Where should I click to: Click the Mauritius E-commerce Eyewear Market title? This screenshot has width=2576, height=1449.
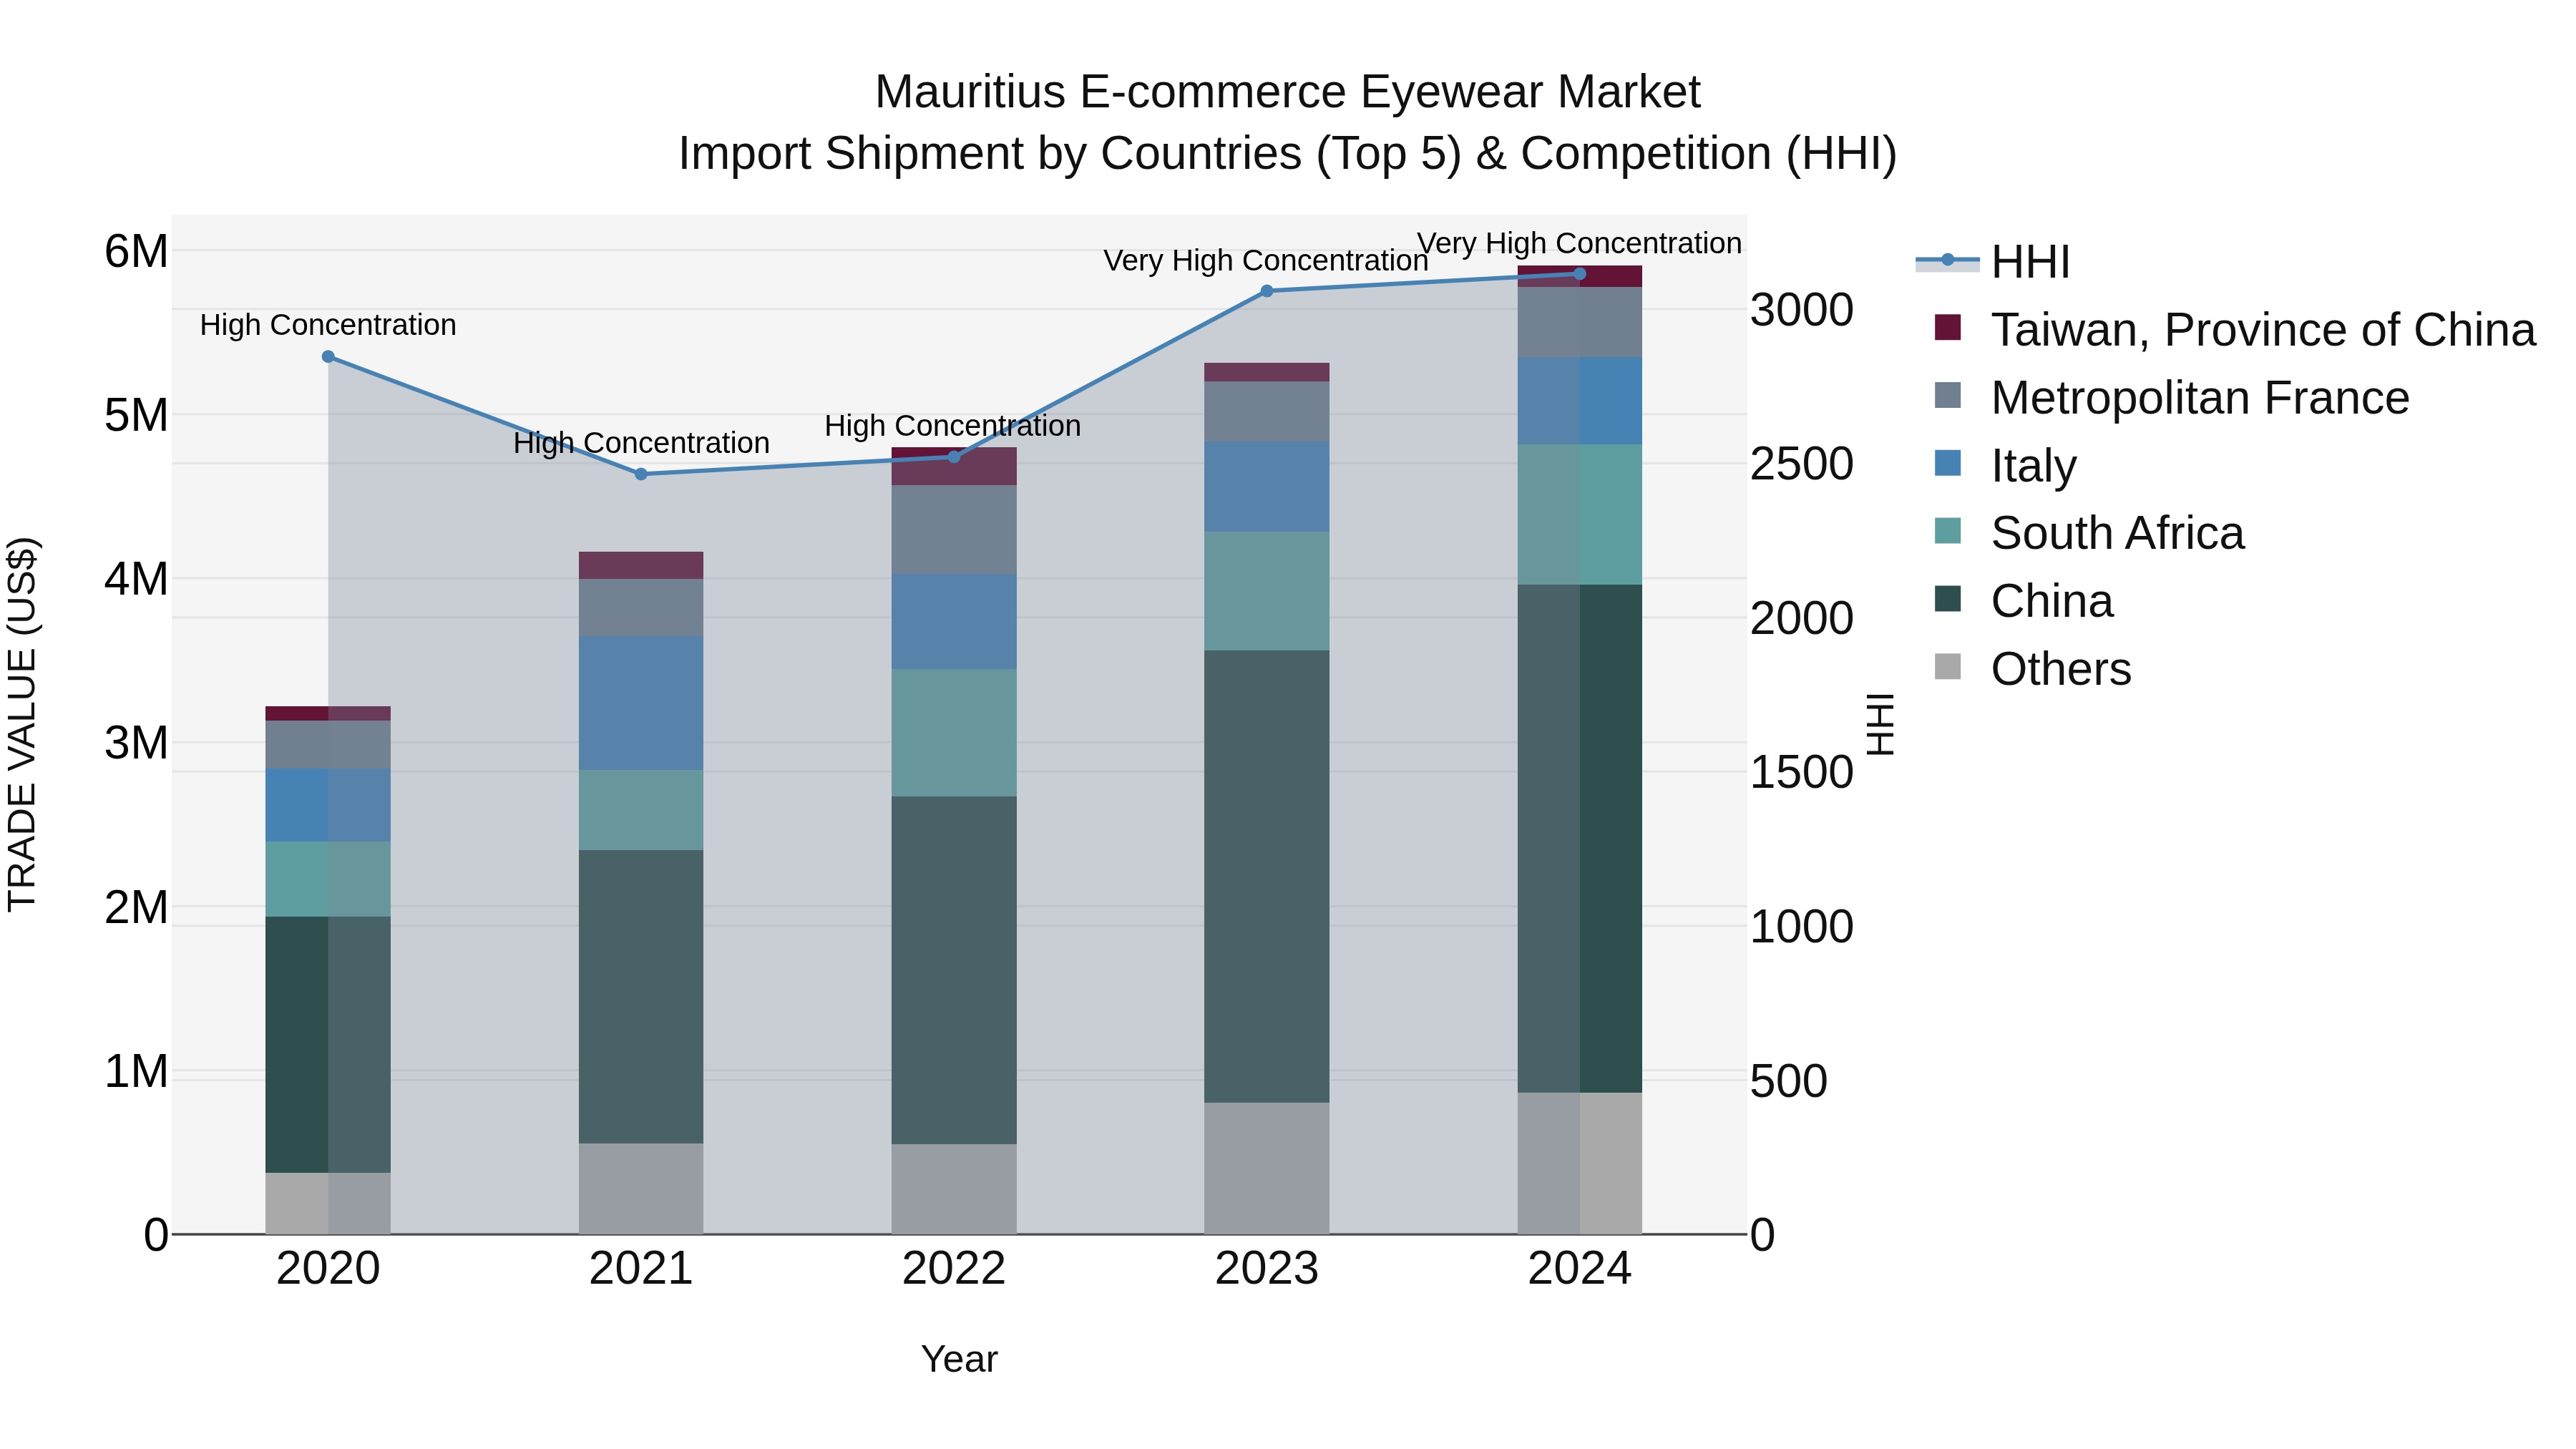click(1288, 92)
